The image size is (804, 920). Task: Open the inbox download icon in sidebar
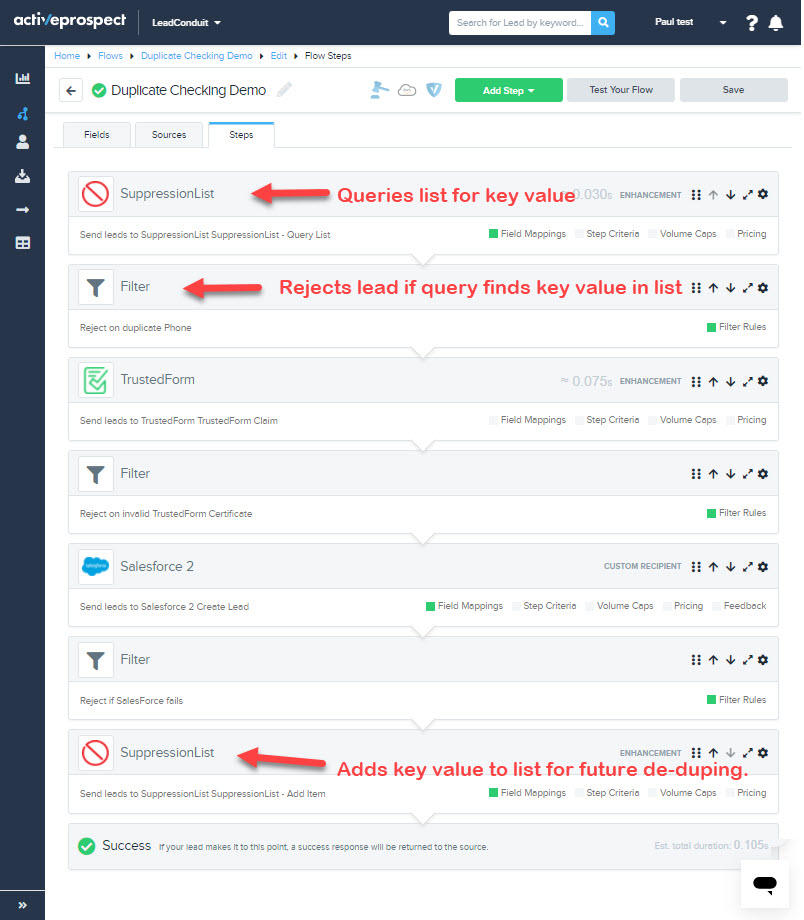pos(22,176)
